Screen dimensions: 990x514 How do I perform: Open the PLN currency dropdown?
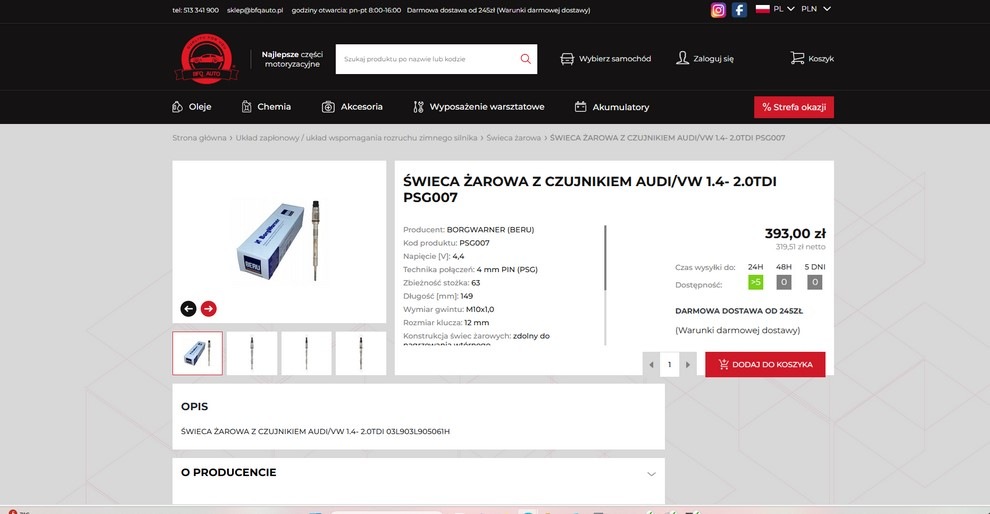click(816, 9)
